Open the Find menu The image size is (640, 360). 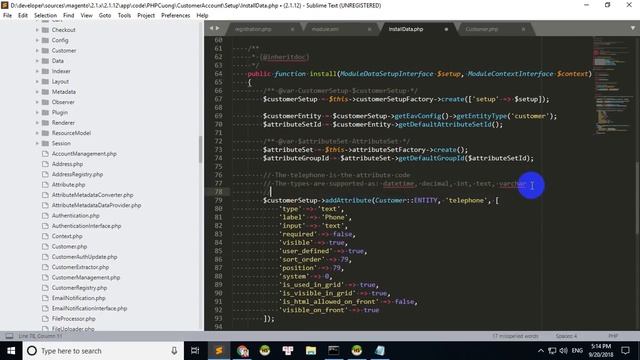point(69,15)
